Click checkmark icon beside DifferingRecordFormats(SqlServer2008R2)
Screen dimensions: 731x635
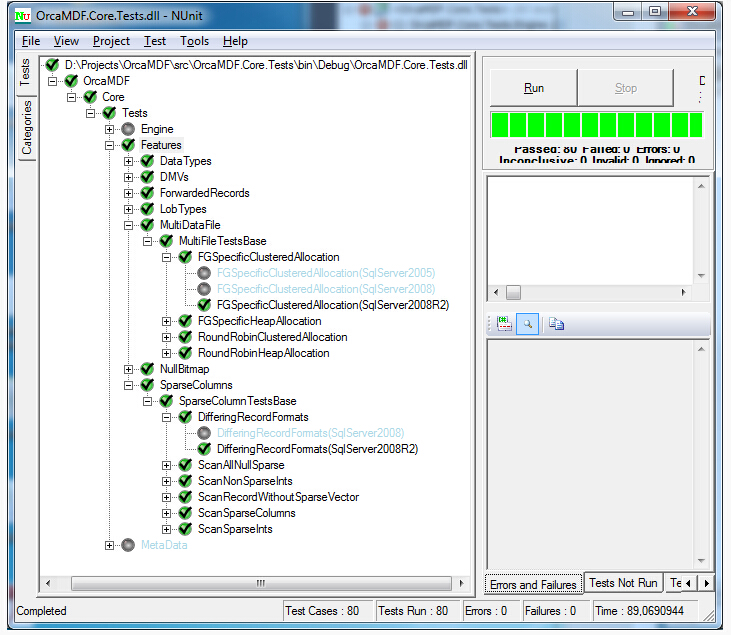204,449
